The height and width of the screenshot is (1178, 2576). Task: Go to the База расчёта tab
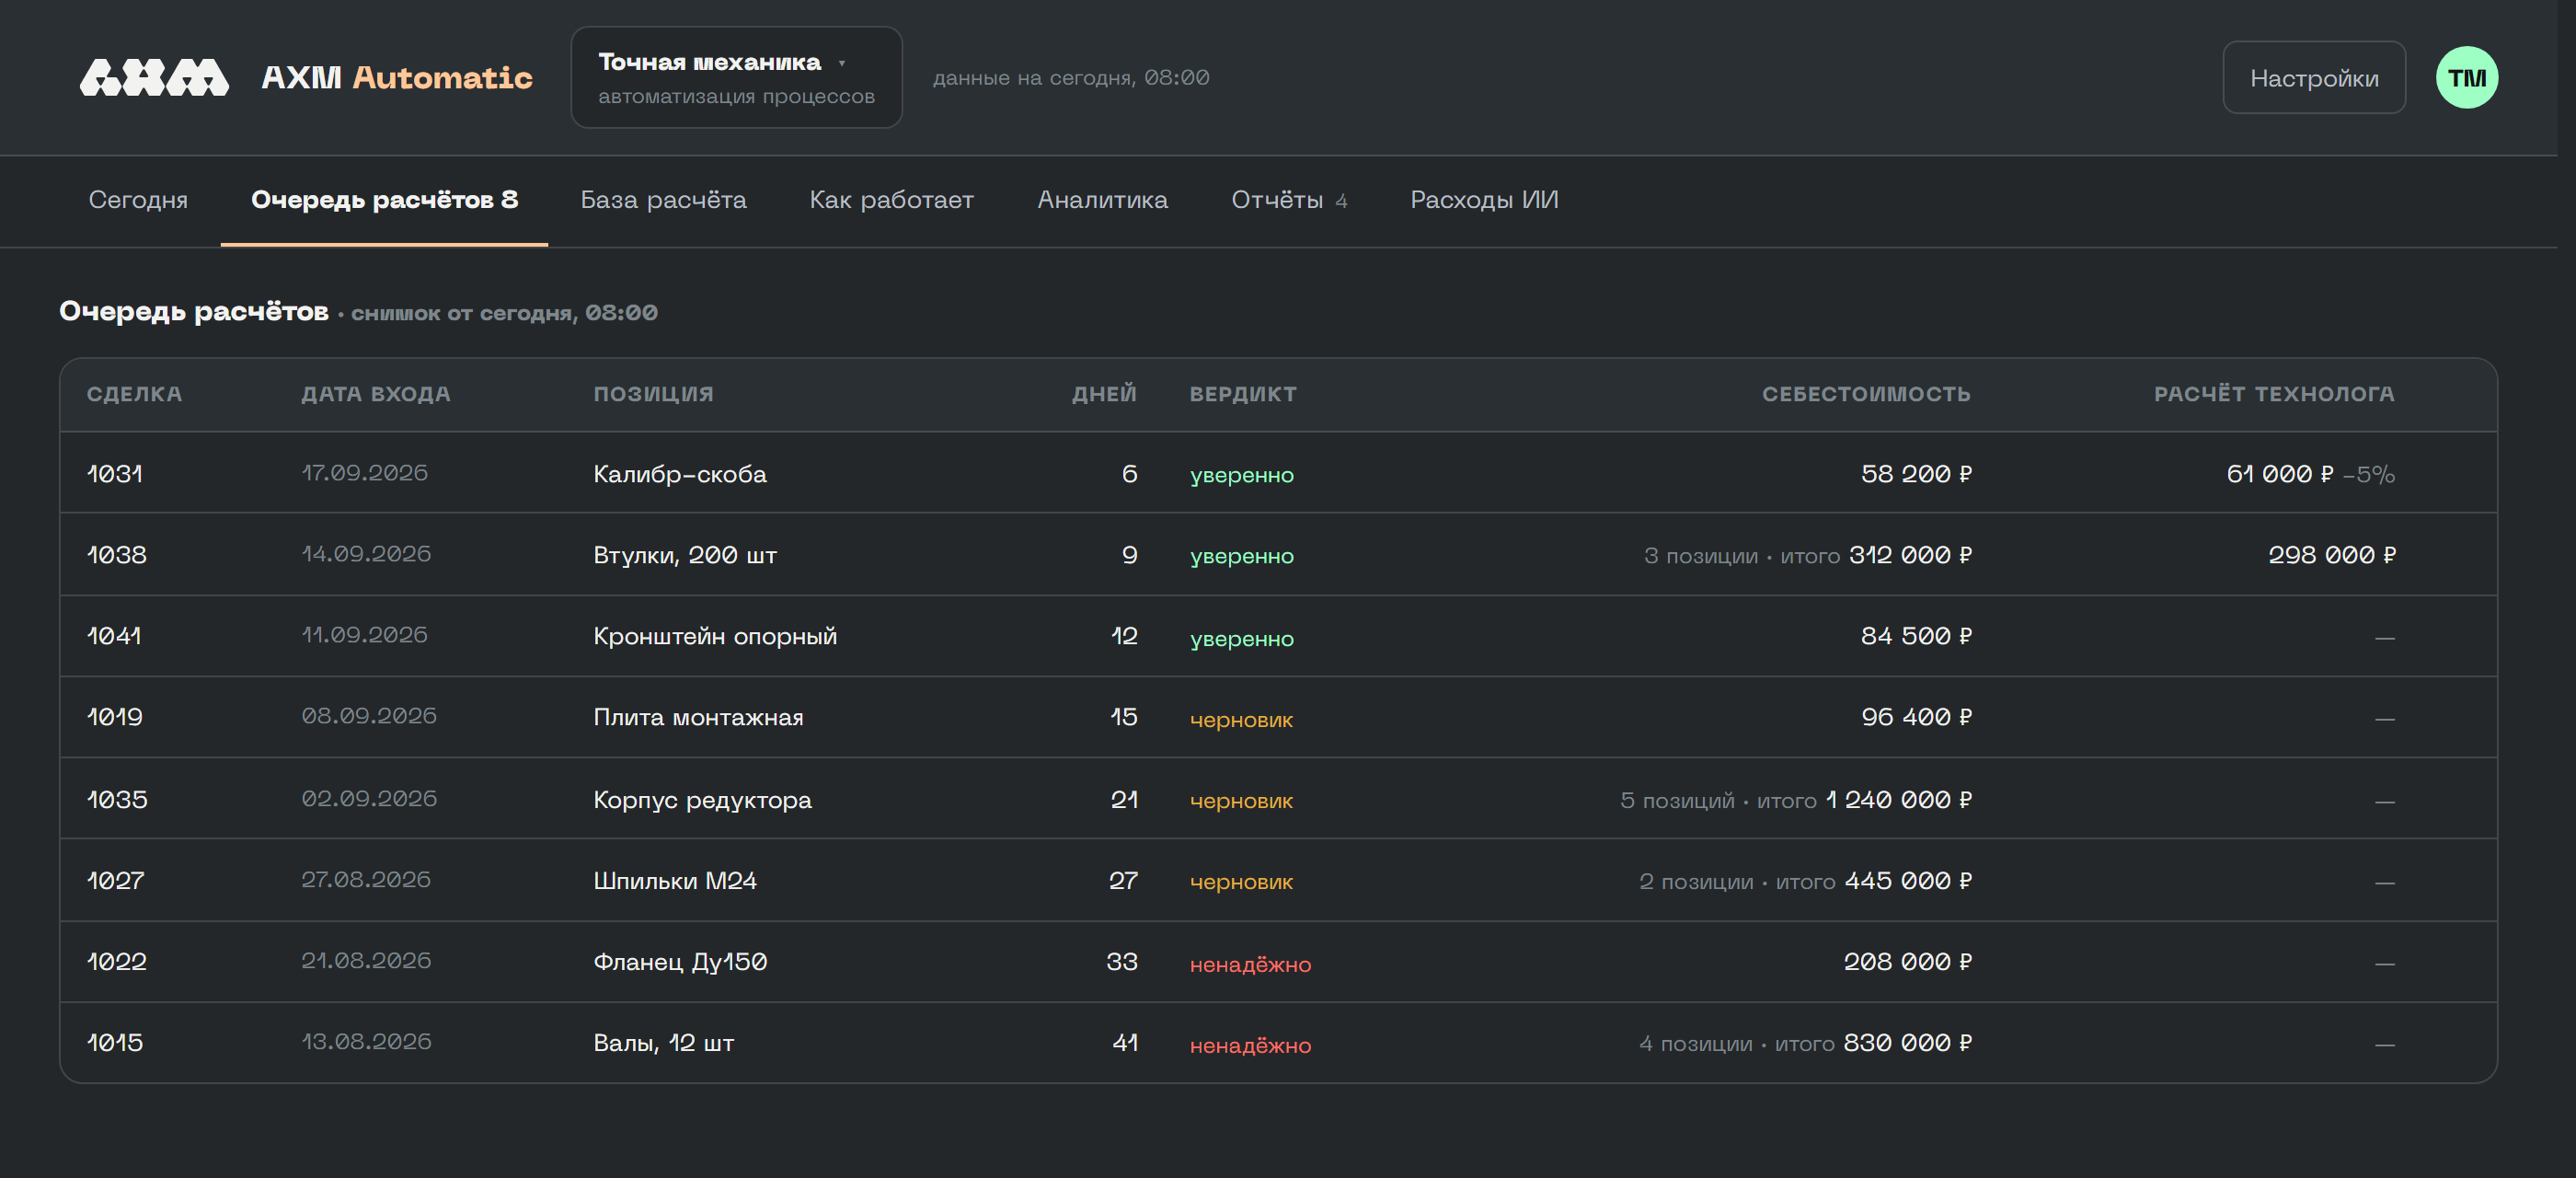pyautogui.click(x=663, y=200)
